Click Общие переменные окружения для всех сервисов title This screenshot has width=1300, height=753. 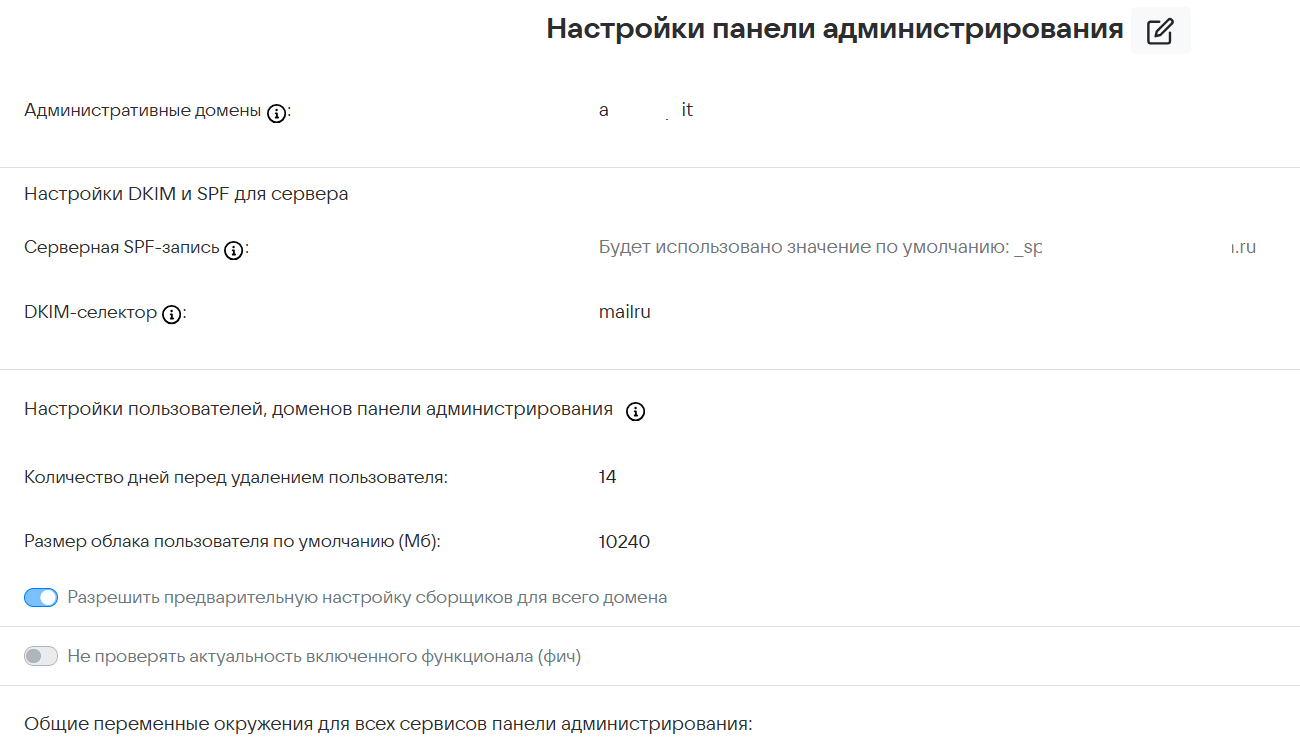(388, 723)
